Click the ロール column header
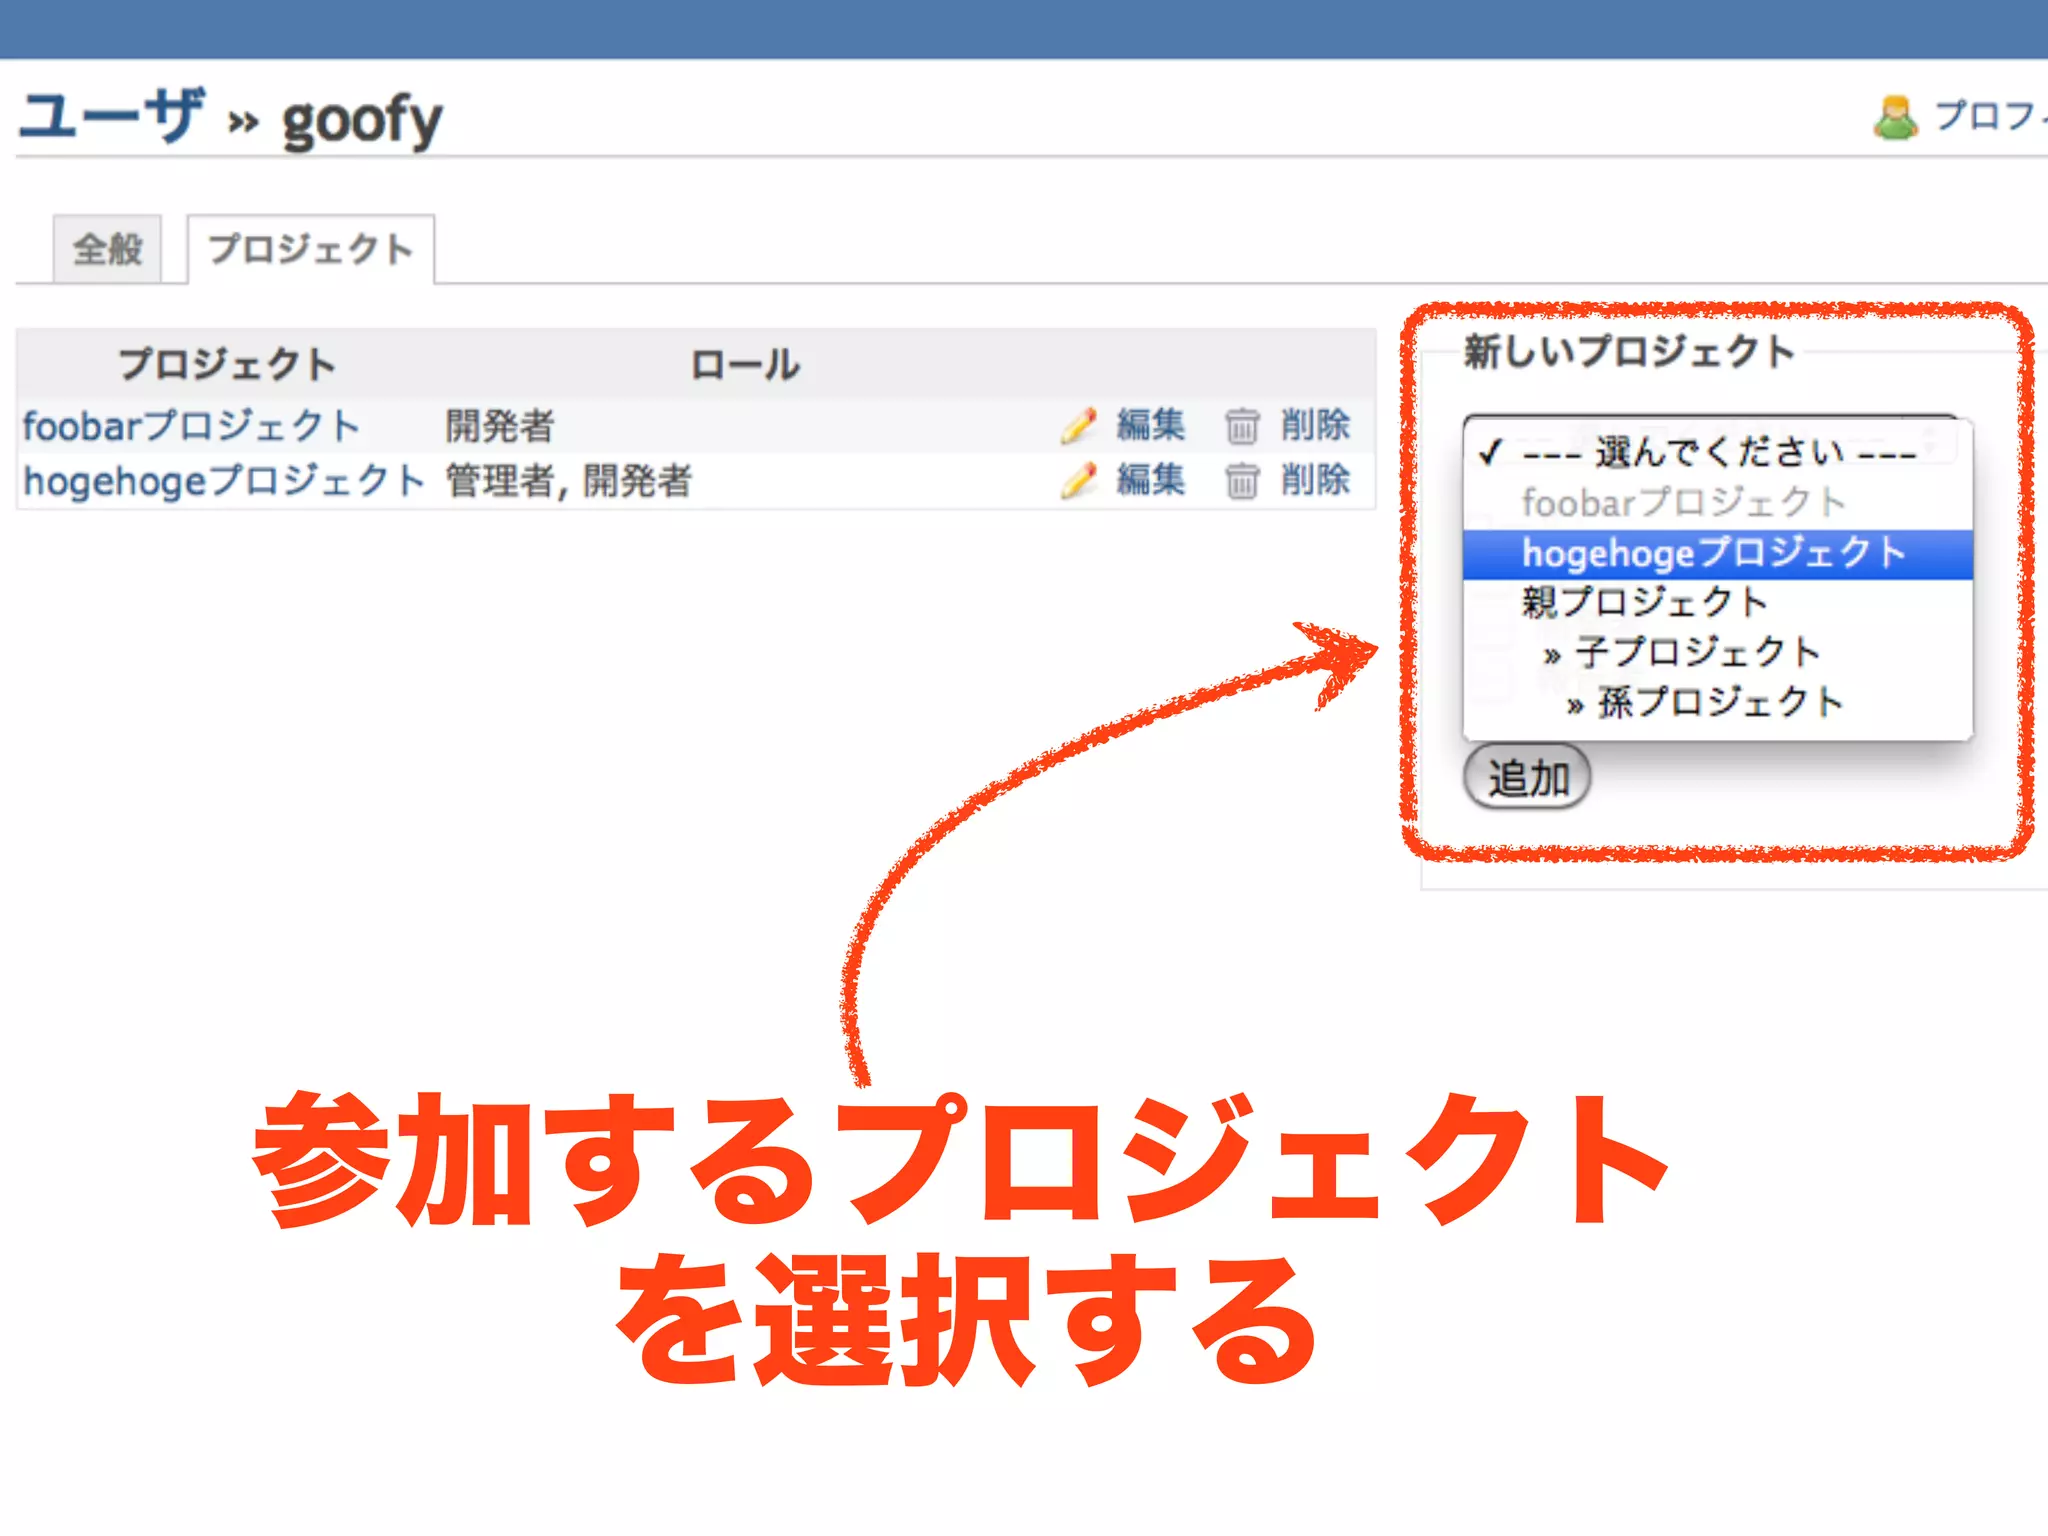Image resolution: width=2048 pixels, height=1536 pixels. (745, 364)
